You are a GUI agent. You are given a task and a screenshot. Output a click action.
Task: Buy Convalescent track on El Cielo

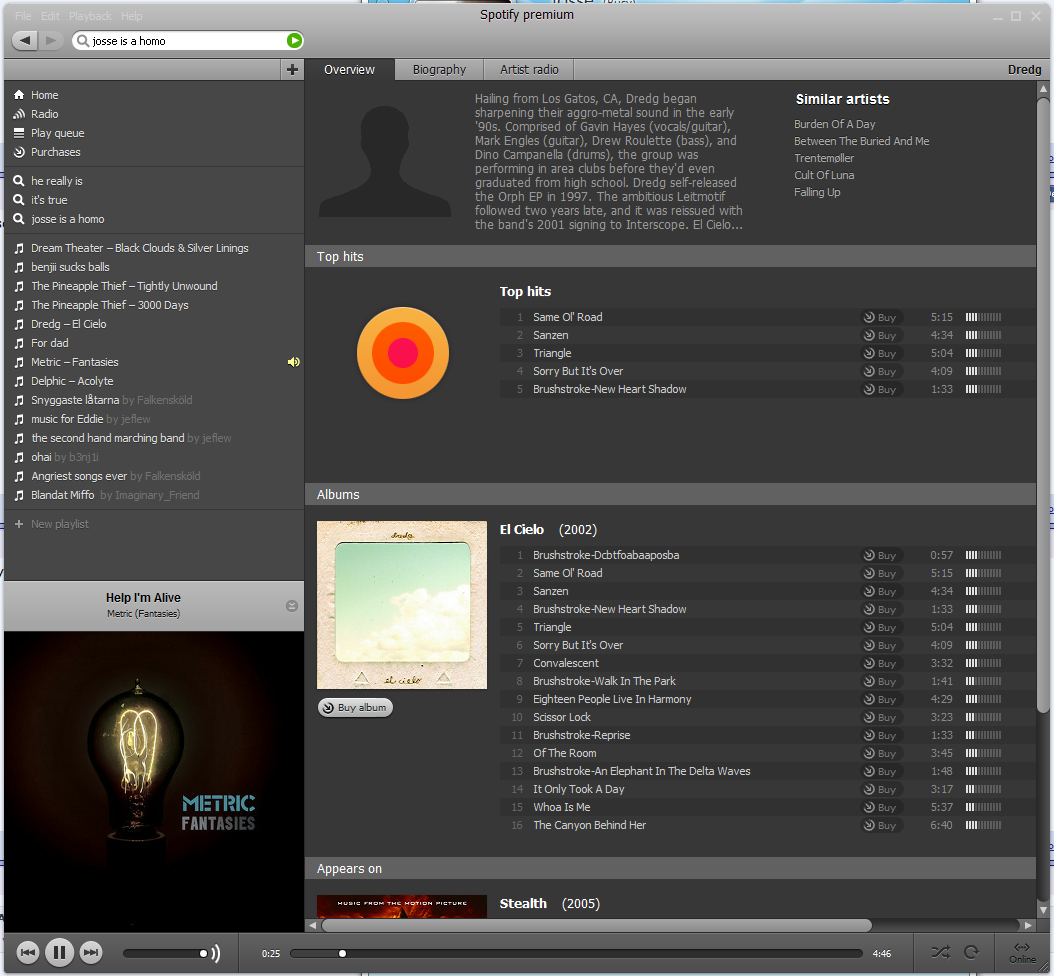click(880, 663)
